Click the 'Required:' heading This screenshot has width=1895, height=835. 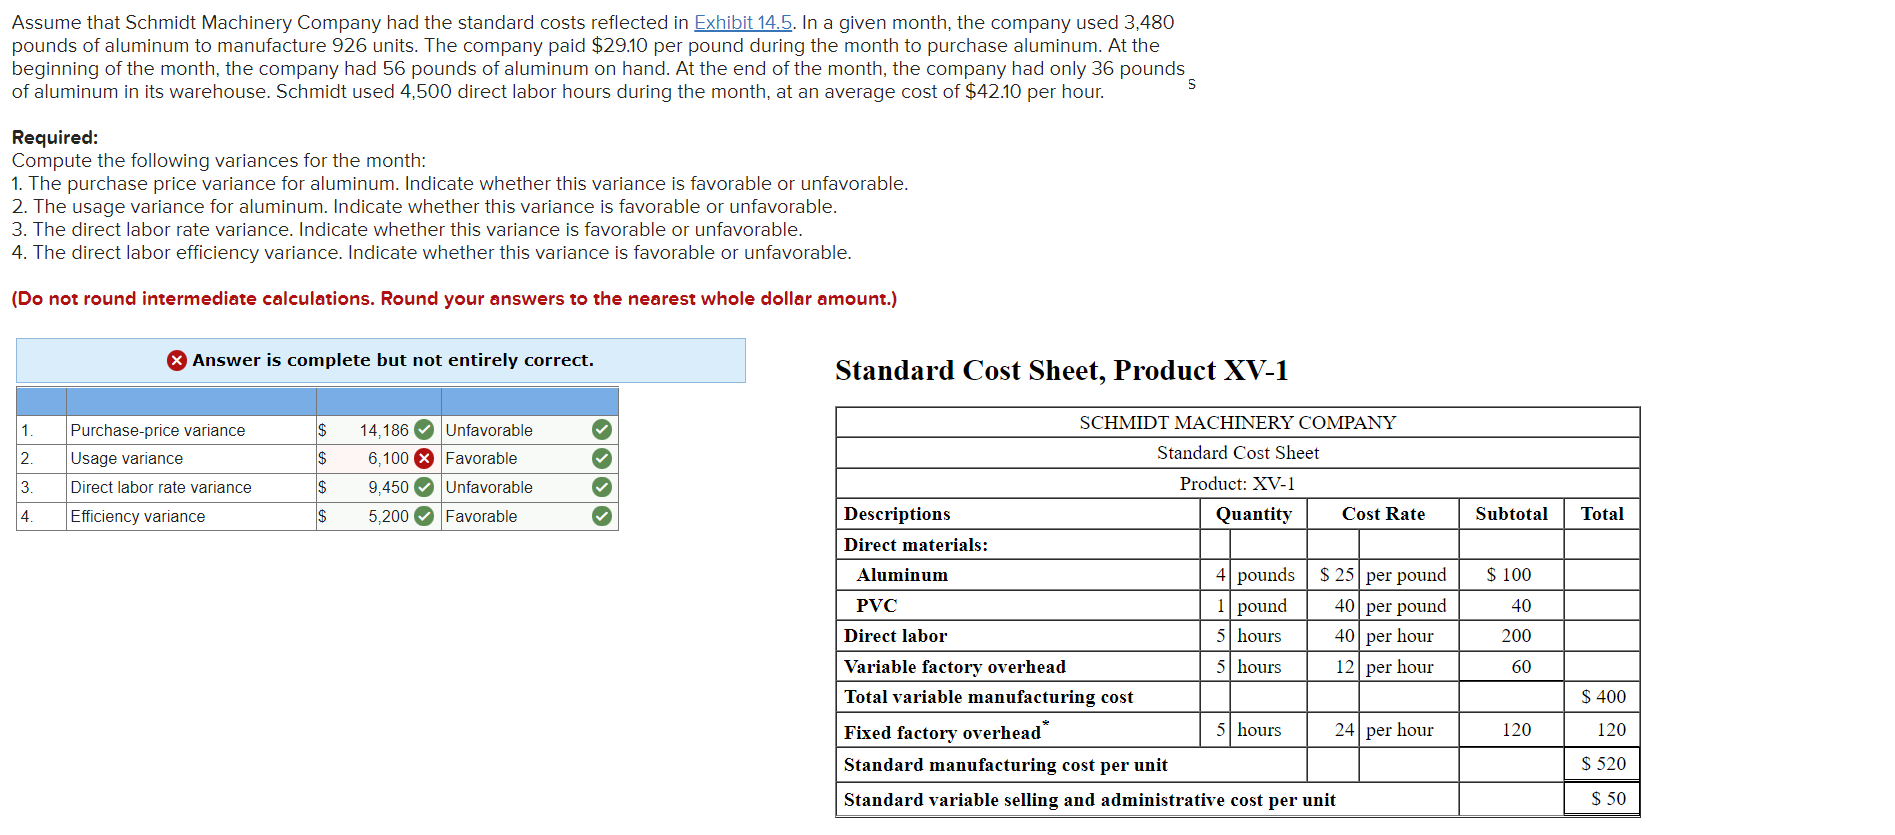55,137
